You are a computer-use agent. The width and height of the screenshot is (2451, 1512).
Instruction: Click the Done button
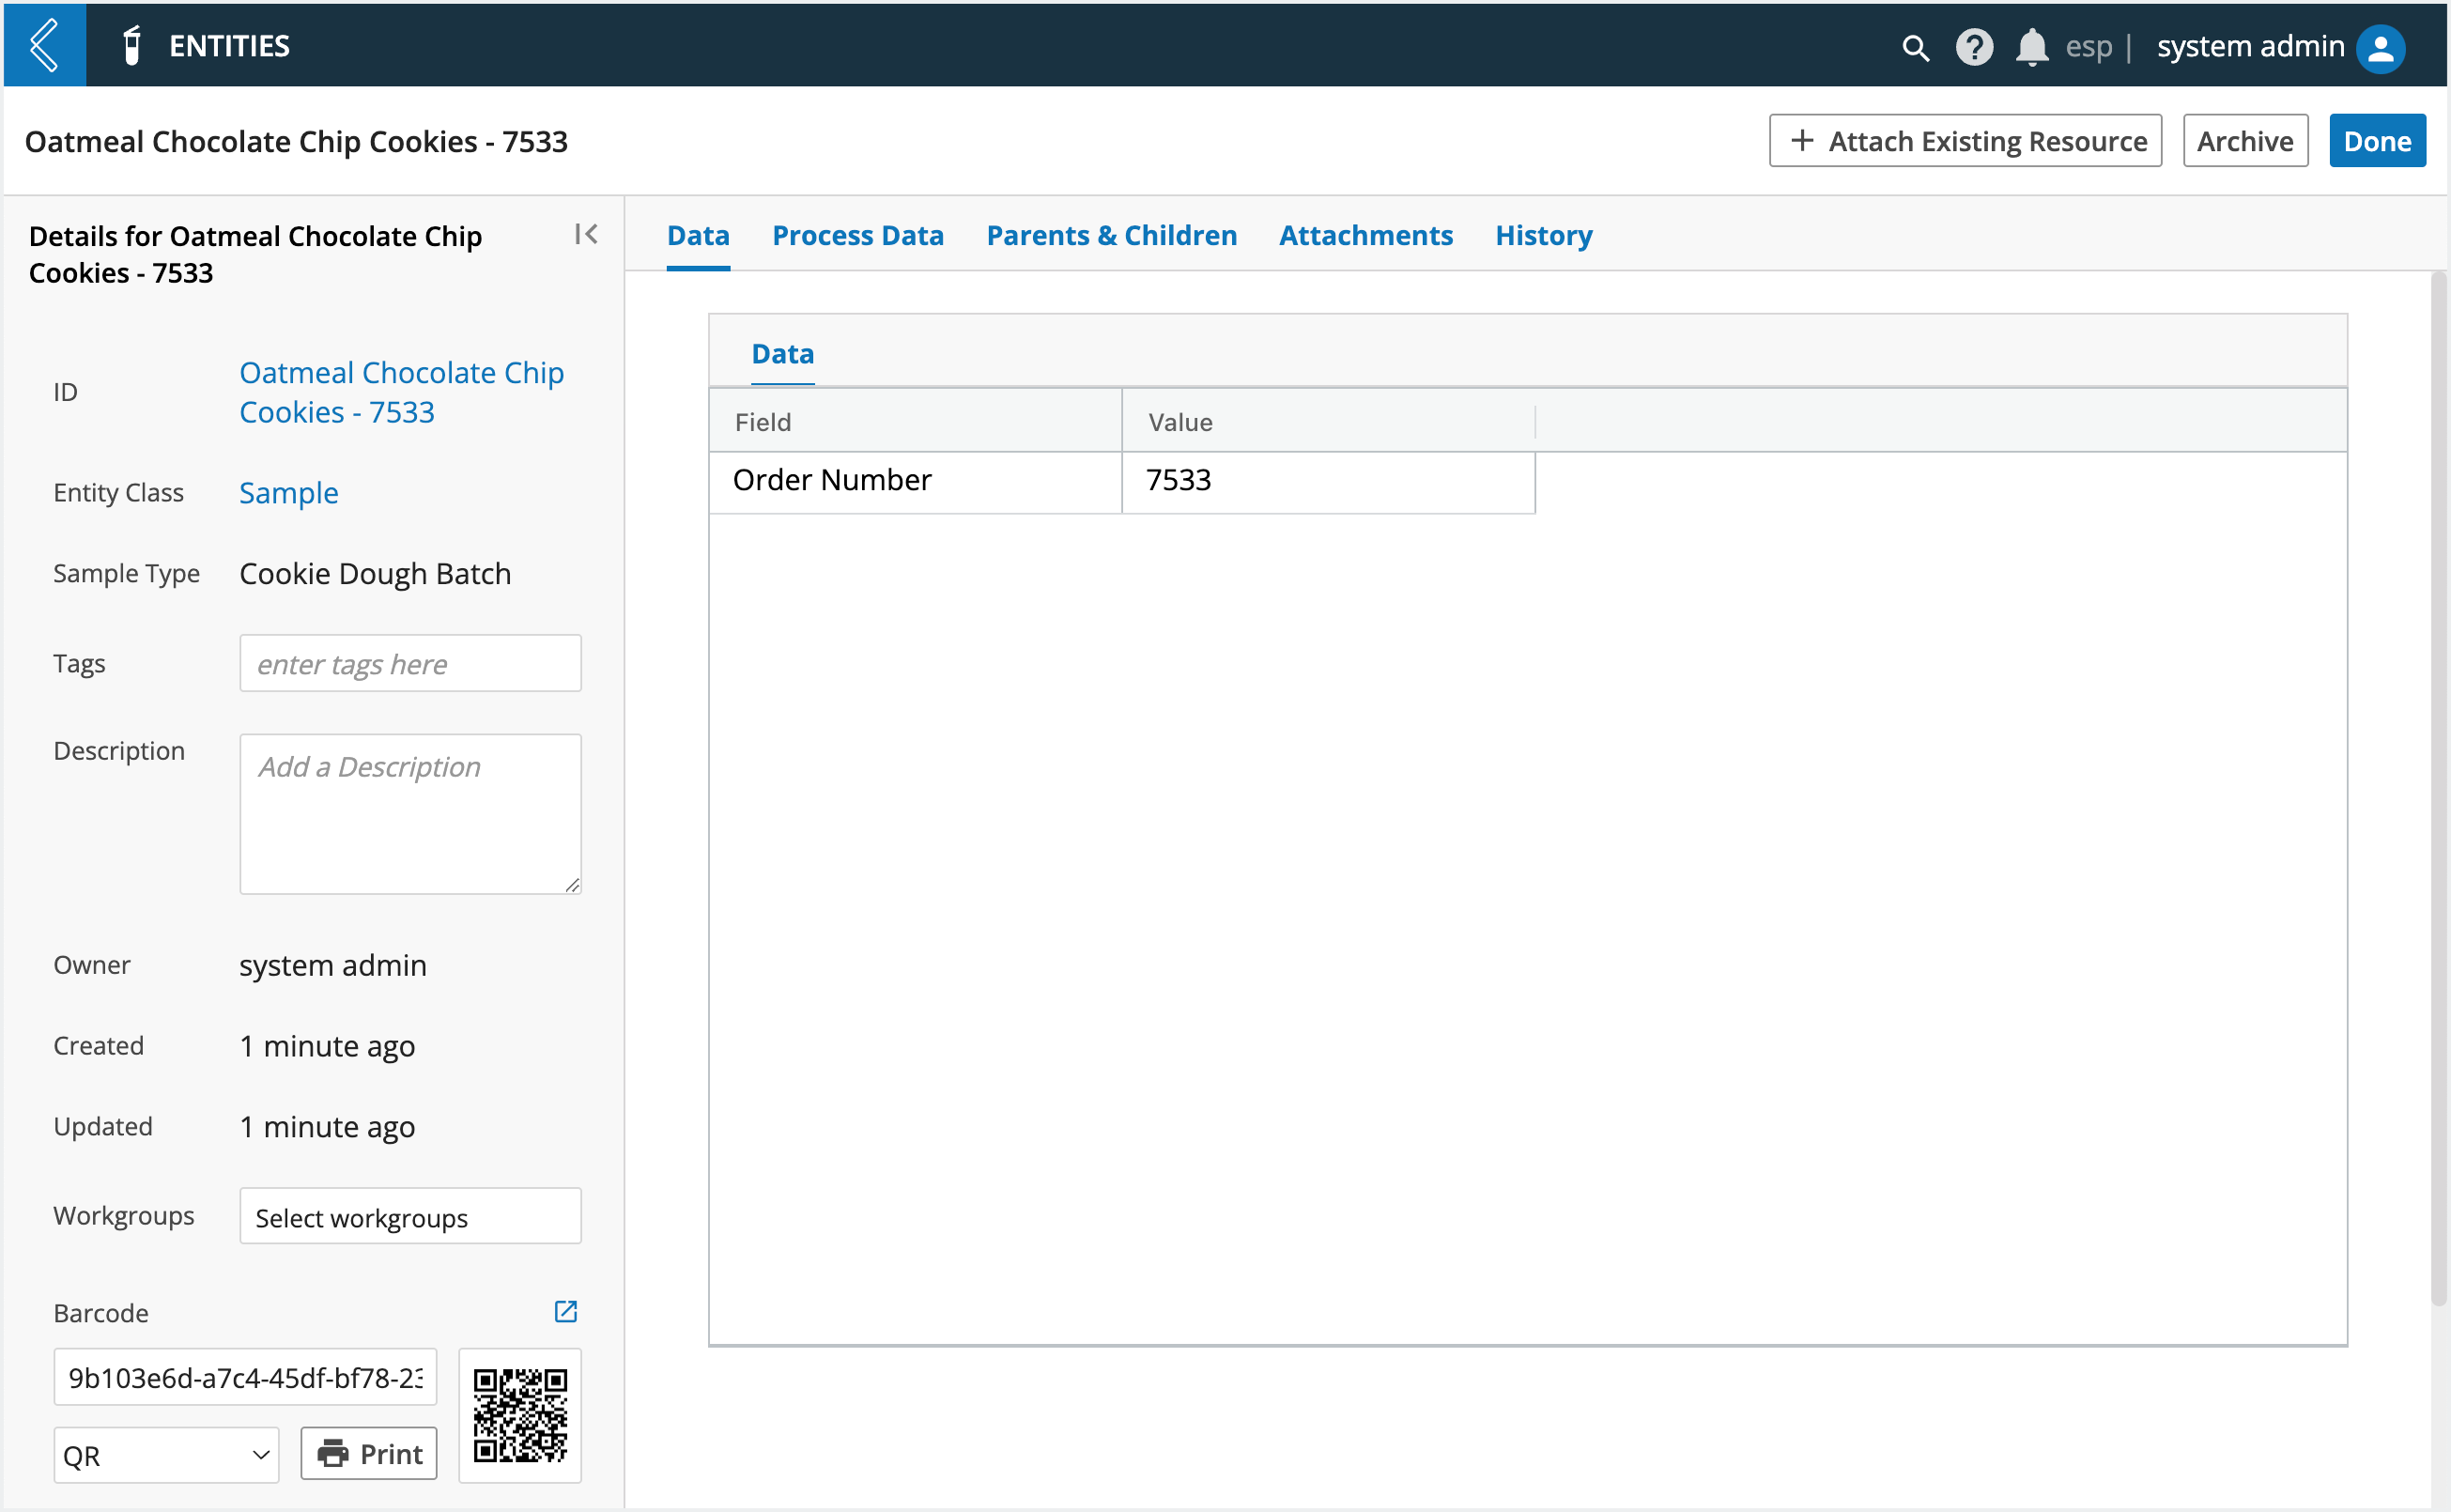coord(2377,141)
